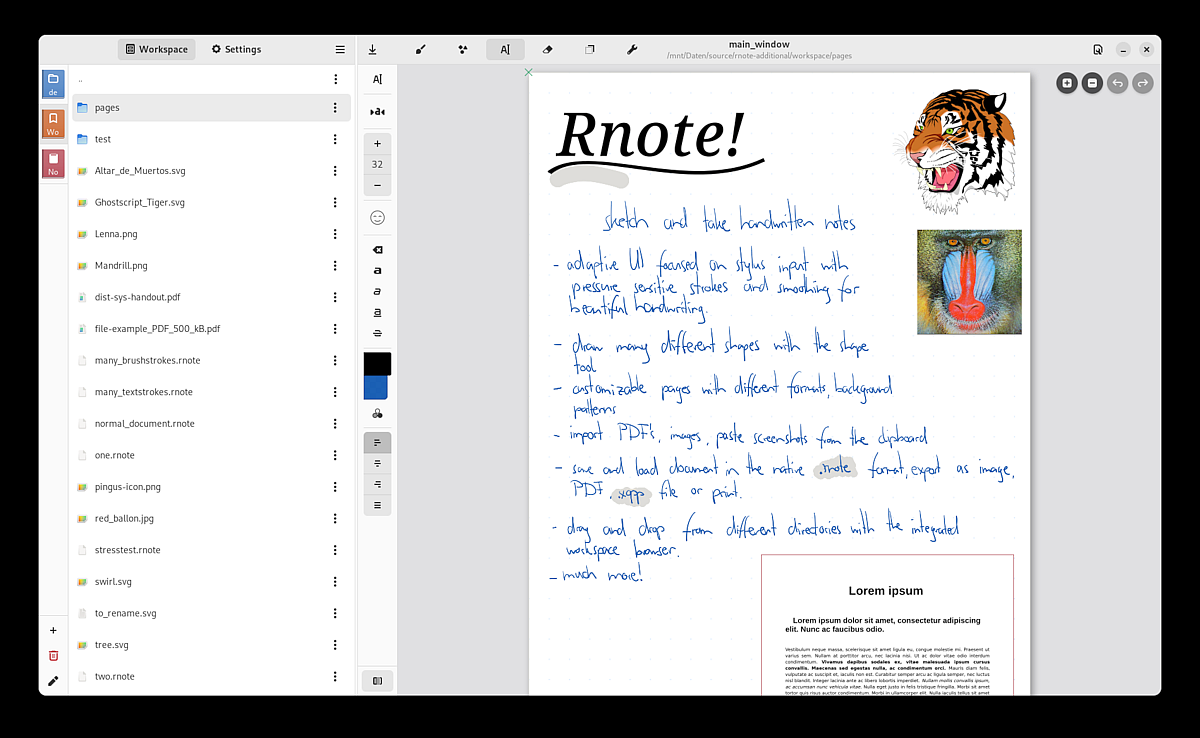Screen dimensions: 1200x738
Task: Zoom out with canvas minus button
Action: click(1092, 83)
